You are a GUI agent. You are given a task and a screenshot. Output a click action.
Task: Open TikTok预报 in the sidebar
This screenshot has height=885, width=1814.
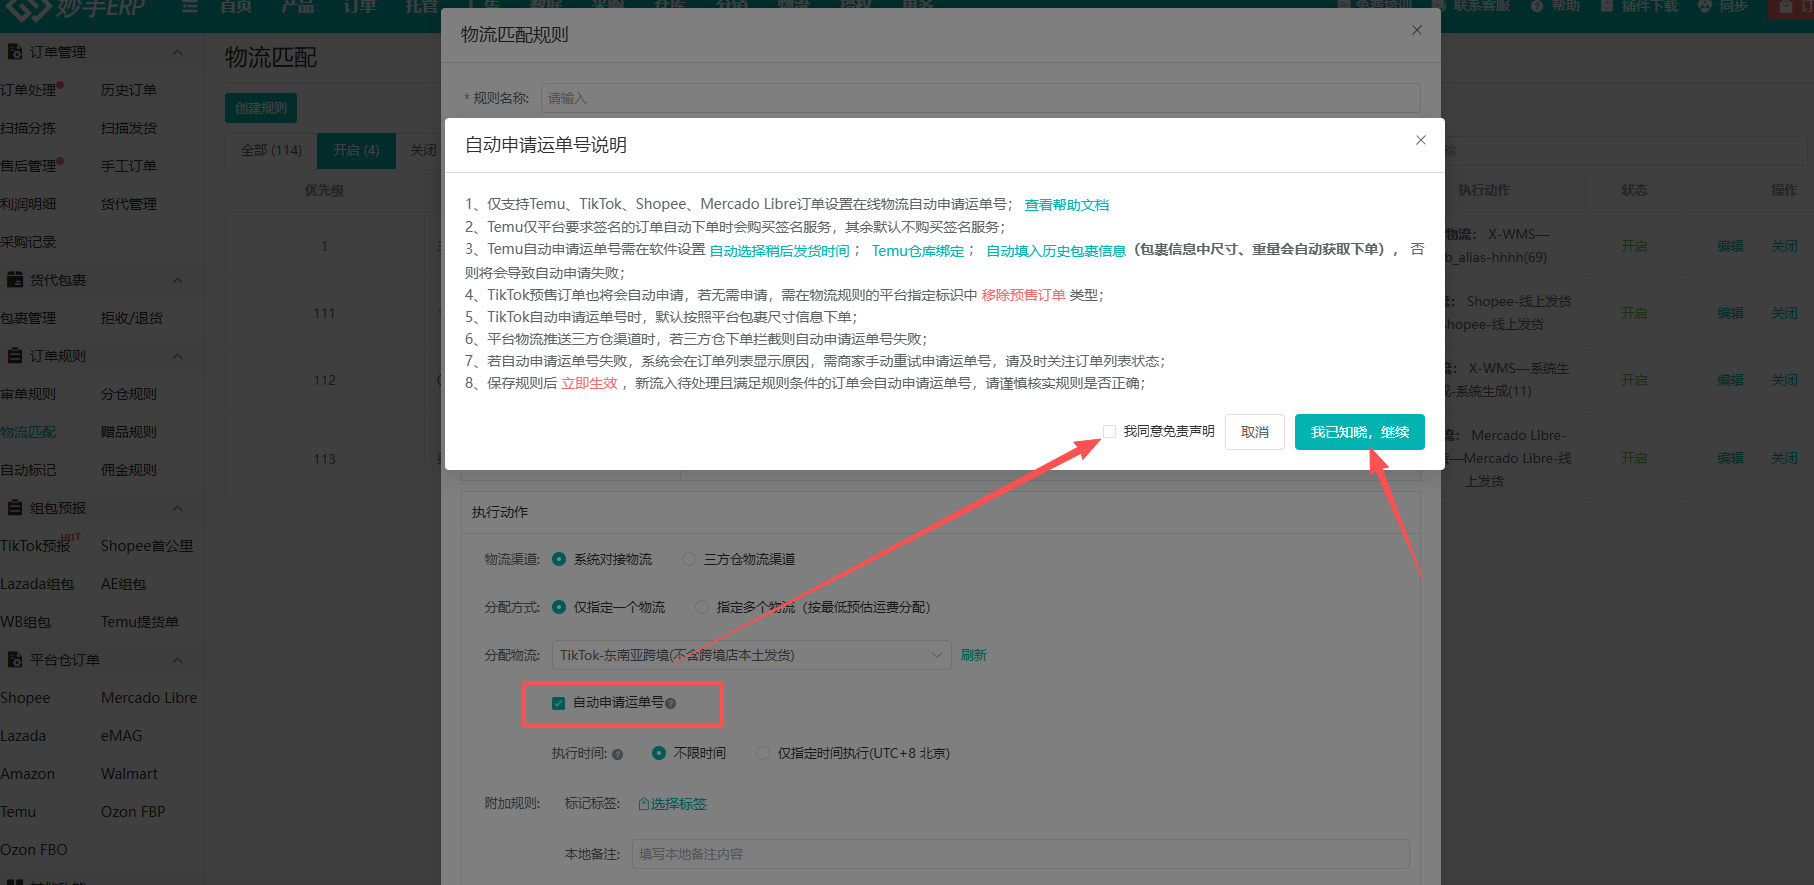36,546
